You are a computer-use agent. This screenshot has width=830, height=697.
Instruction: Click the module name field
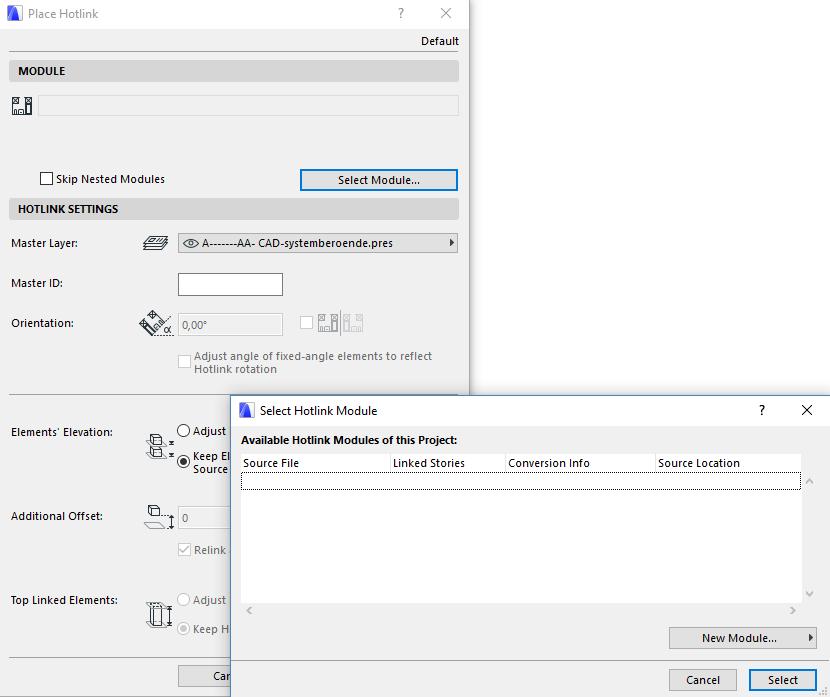pyautogui.click(x=248, y=105)
